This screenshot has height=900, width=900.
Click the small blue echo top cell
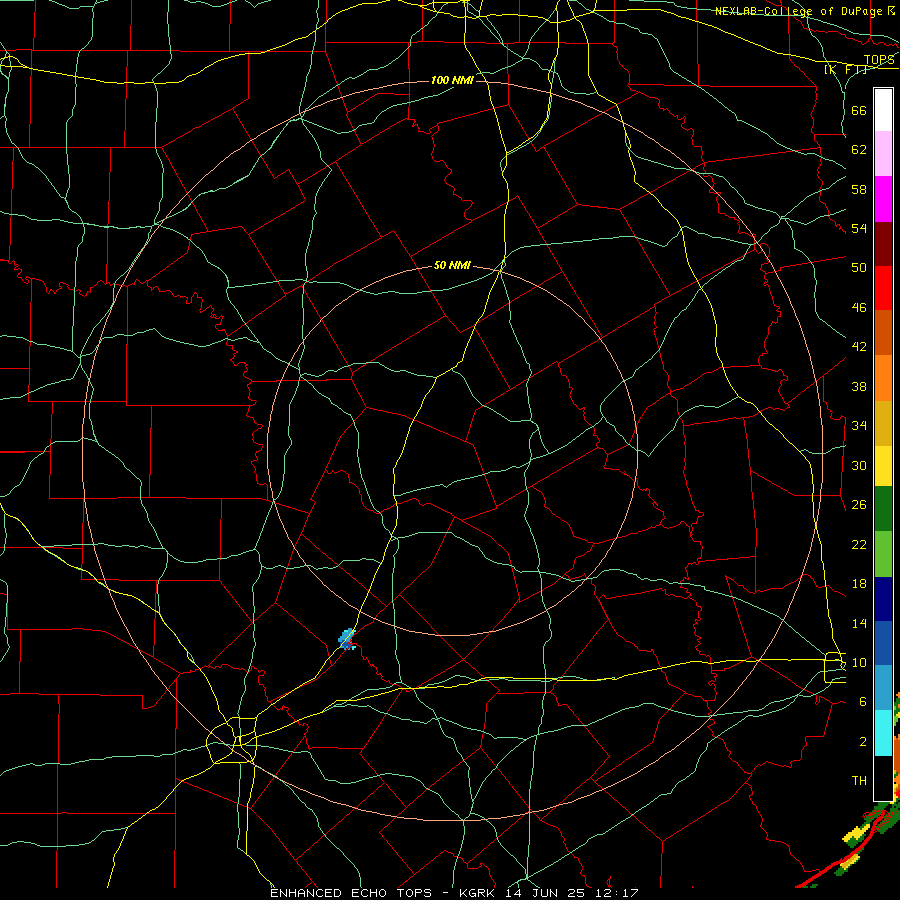coord(347,639)
